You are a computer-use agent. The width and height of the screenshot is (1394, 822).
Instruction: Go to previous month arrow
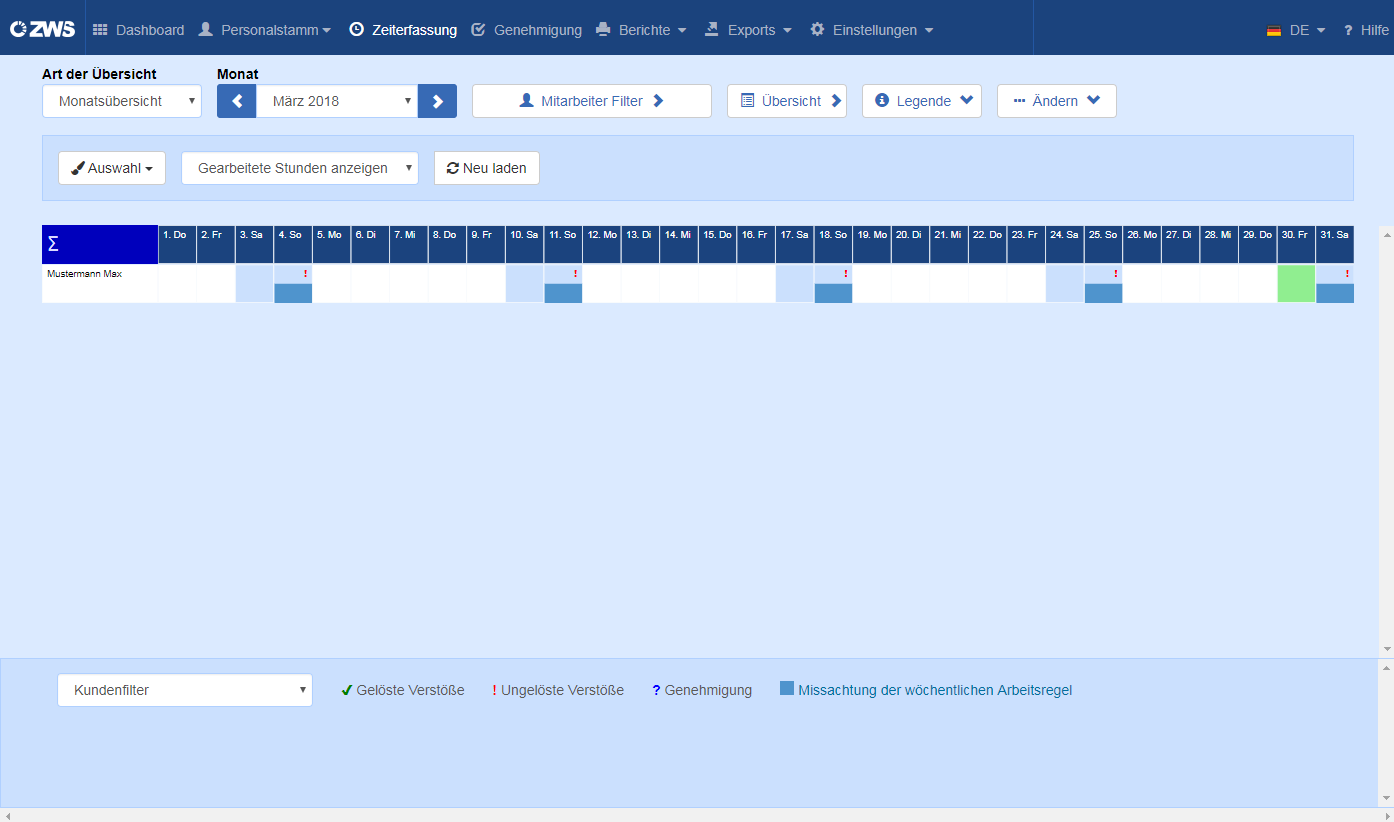pyautogui.click(x=237, y=101)
